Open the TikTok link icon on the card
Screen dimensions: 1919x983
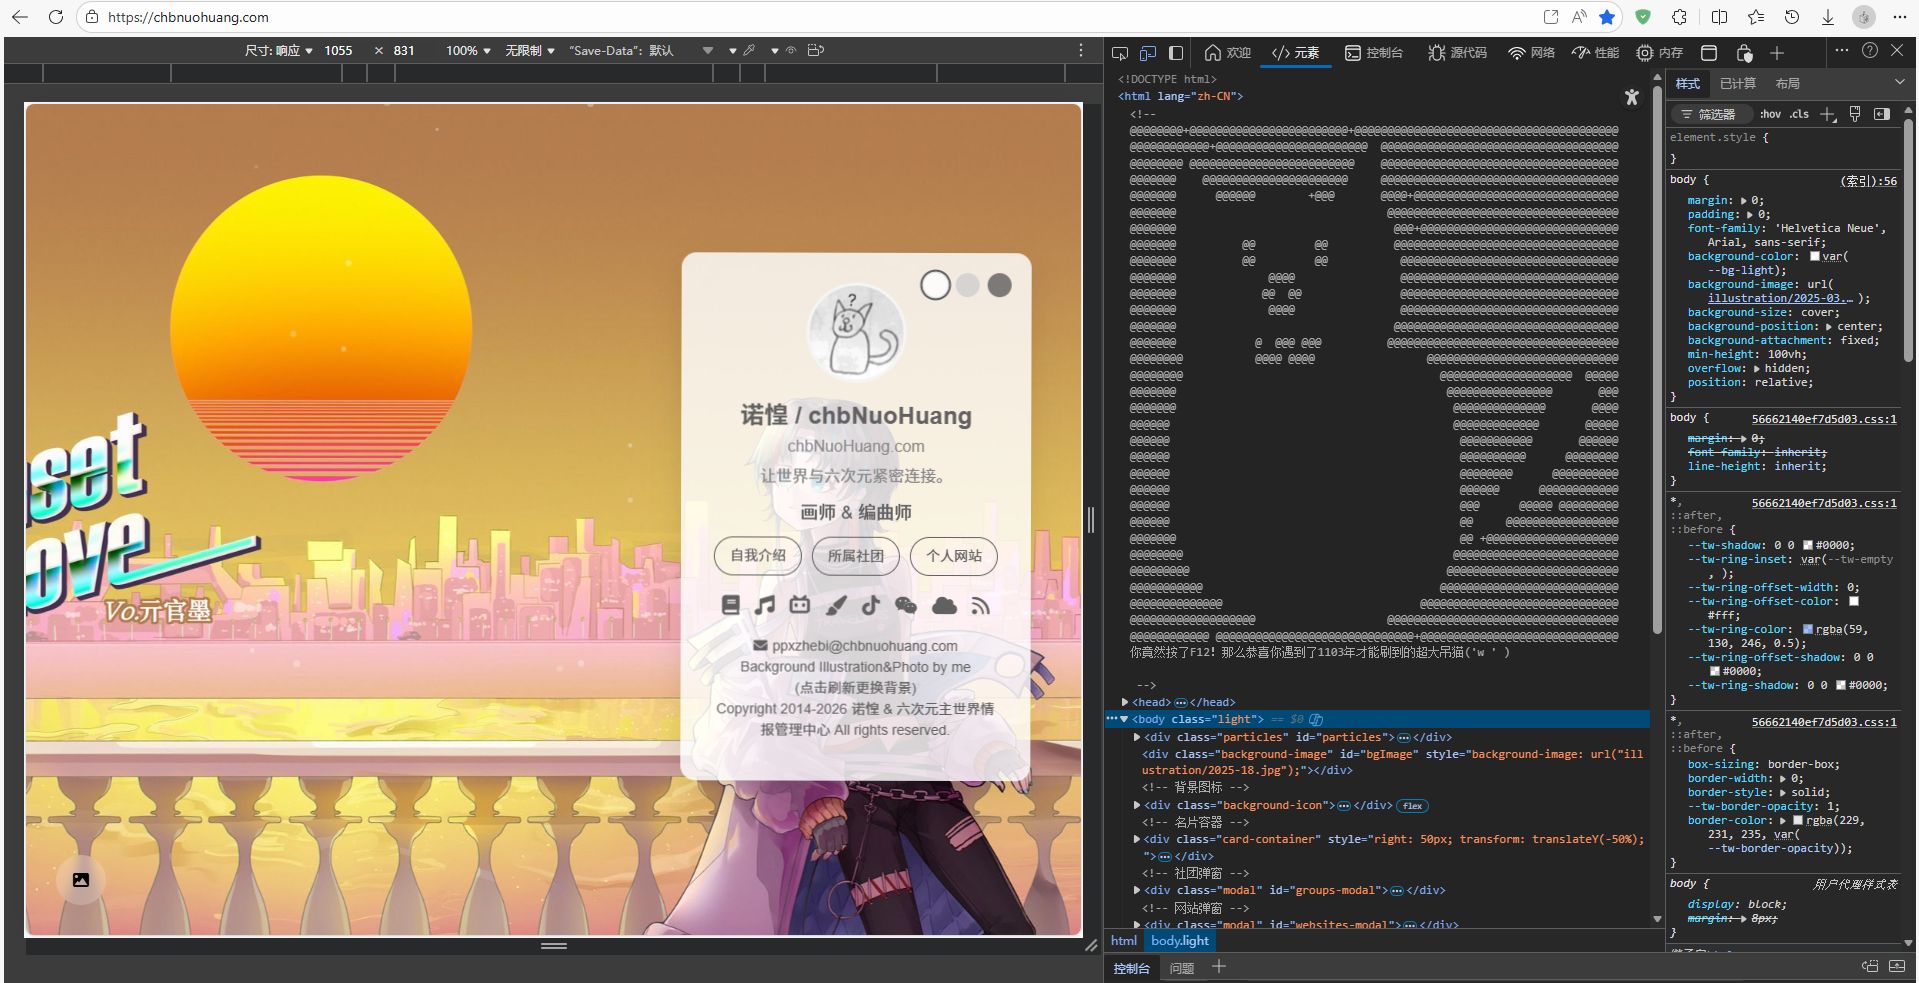click(870, 605)
